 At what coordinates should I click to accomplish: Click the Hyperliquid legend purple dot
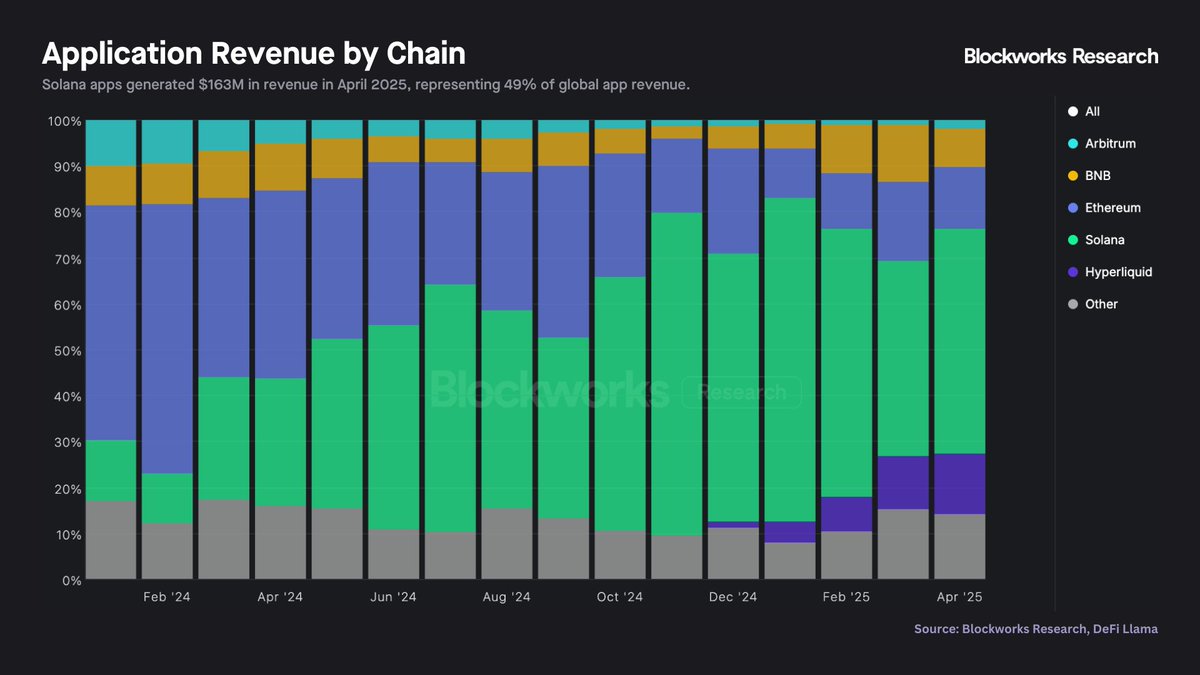coord(1073,272)
